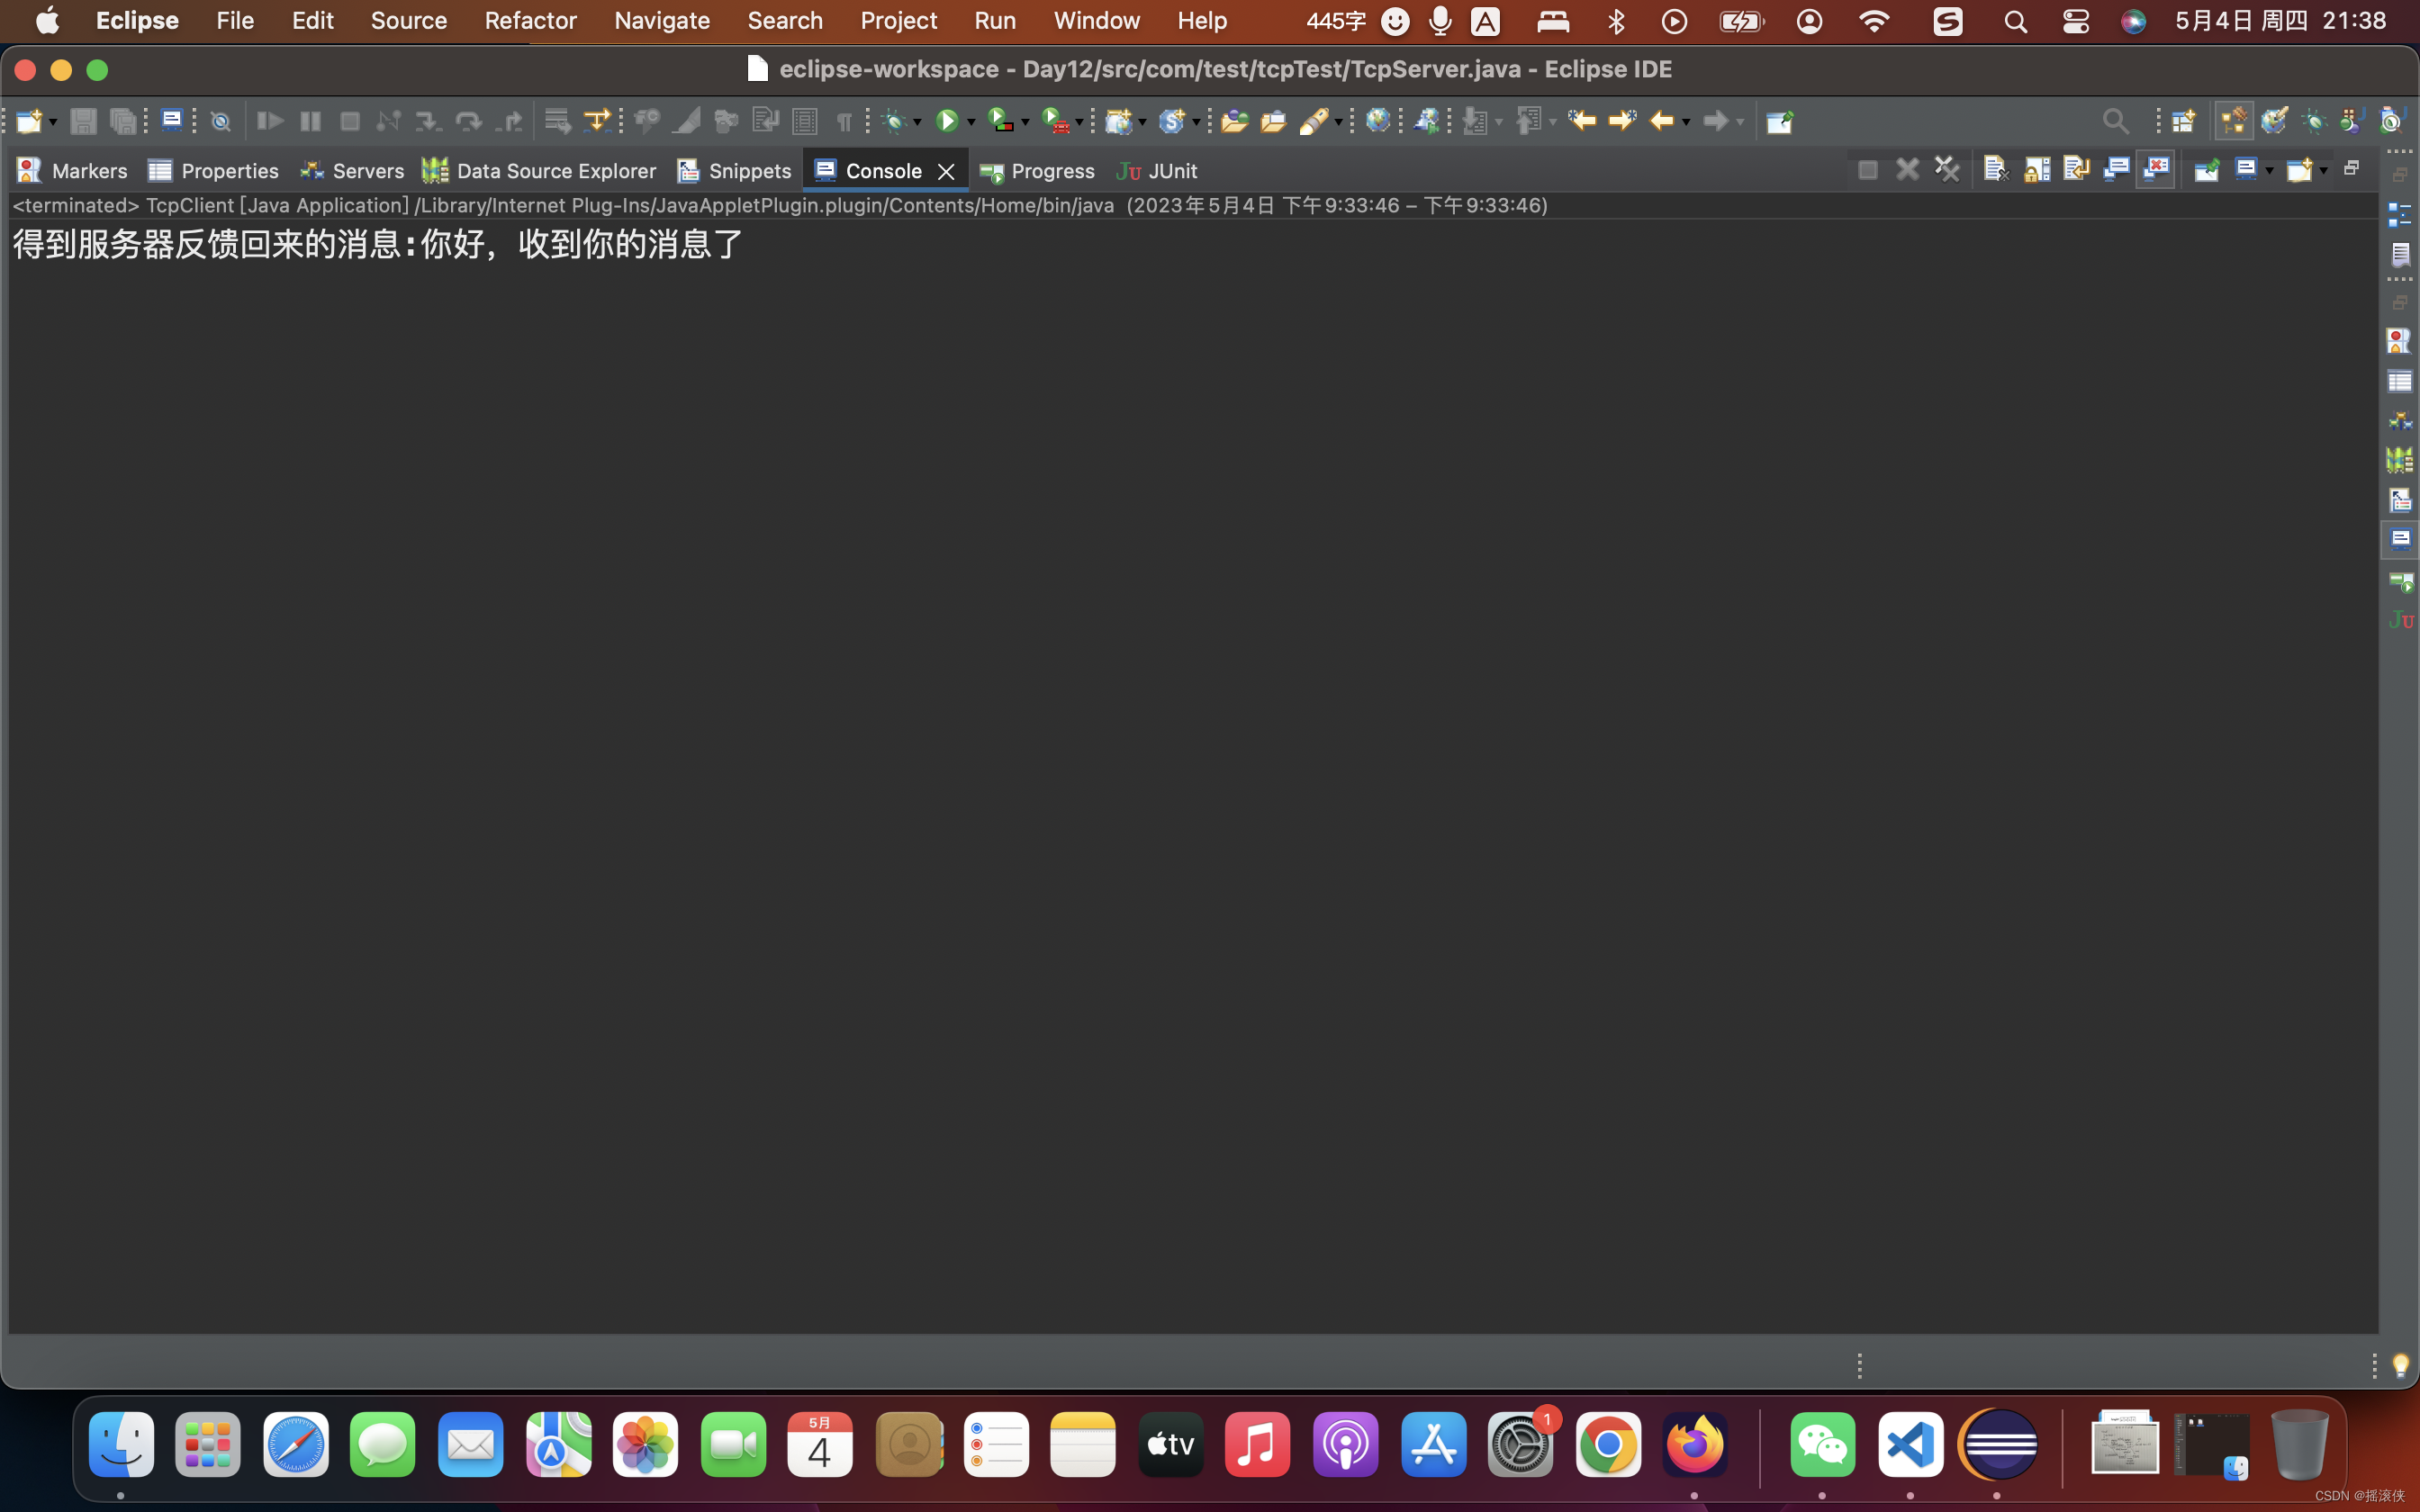Click the Open Perspective button
Image resolution: width=2420 pixels, height=1512 pixels.
click(x=2184, y=122)
